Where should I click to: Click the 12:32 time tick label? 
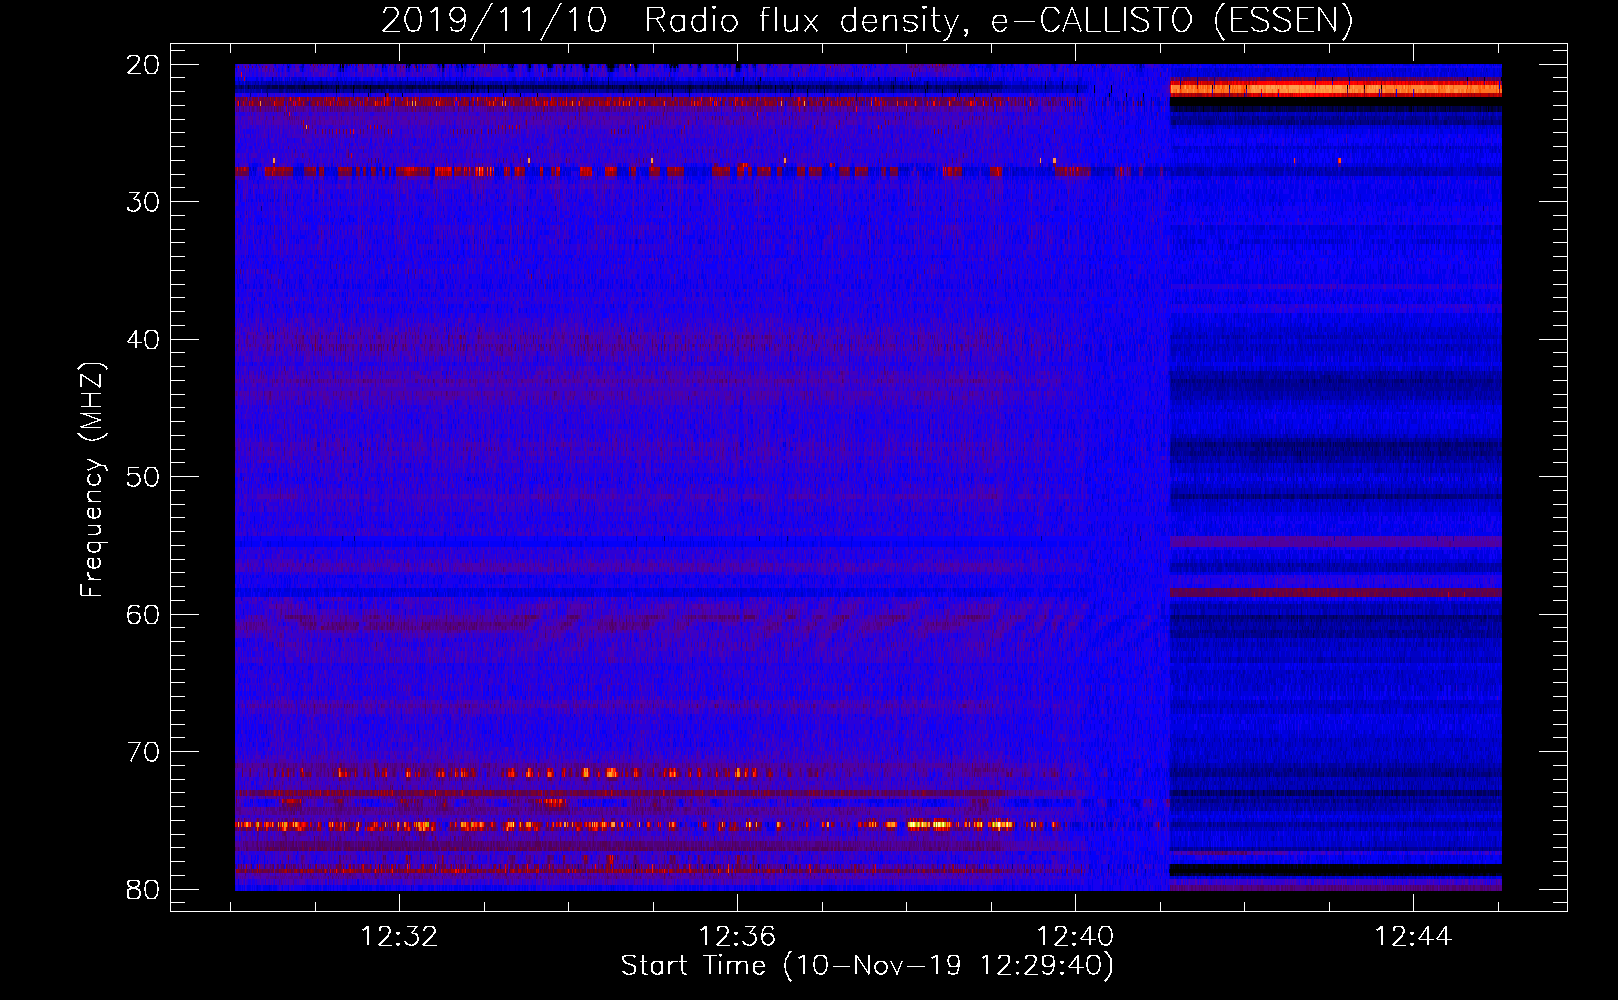(399, 937)
